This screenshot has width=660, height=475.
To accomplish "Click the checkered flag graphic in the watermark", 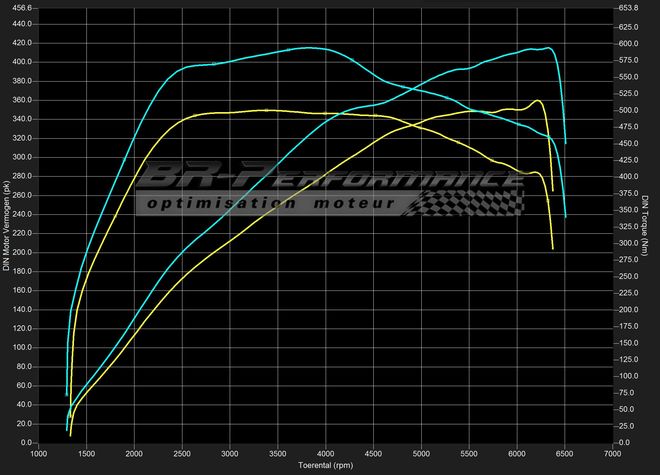I will click(x=470, y=202).
